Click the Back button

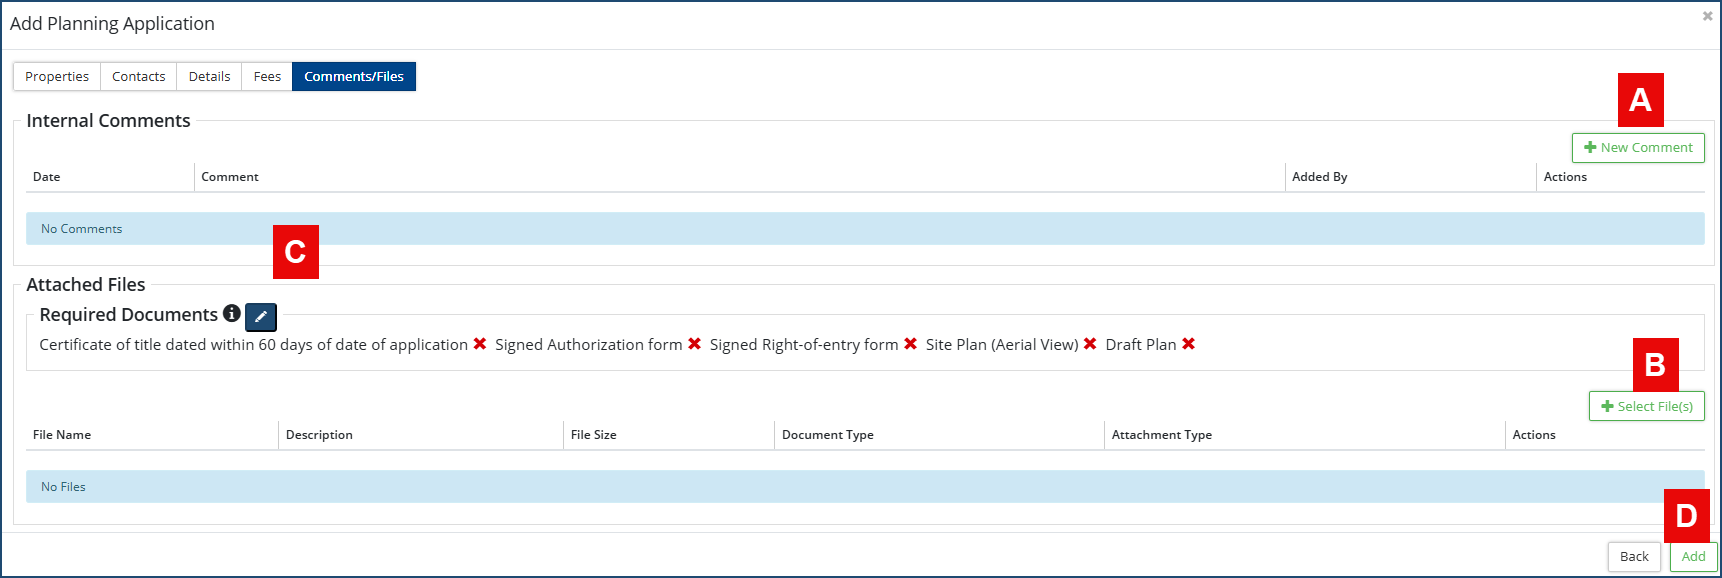1634,557
